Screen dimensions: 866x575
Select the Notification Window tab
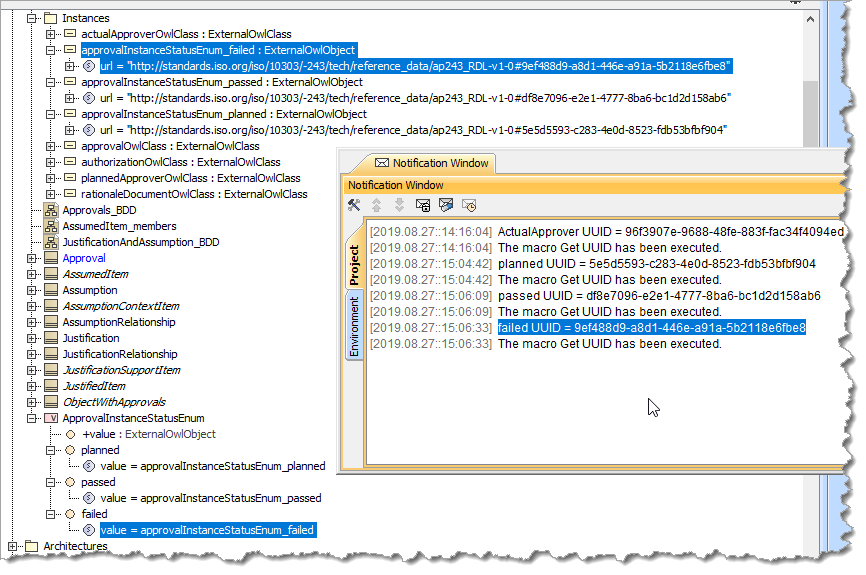(431, 163)
